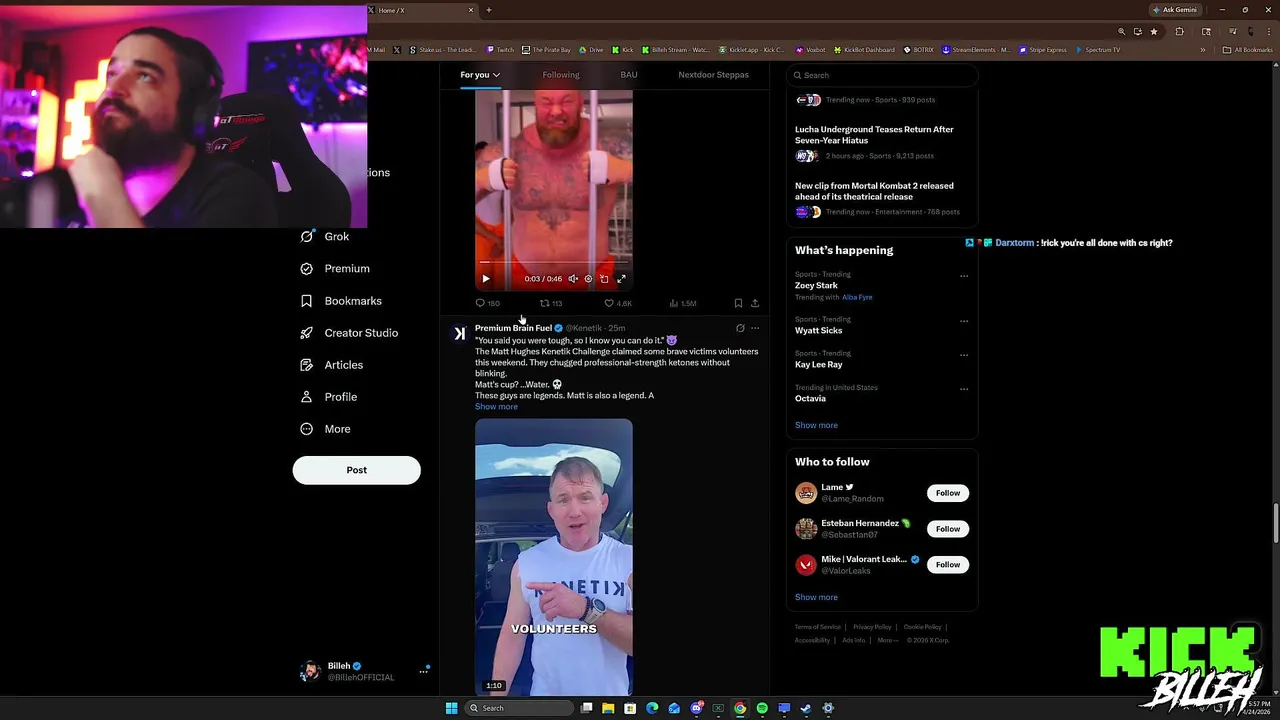Open the Zoey Stark trending topic
The width and height of the screenshot is (1280, 720).
pyautogui.click(x=816, y=286)
